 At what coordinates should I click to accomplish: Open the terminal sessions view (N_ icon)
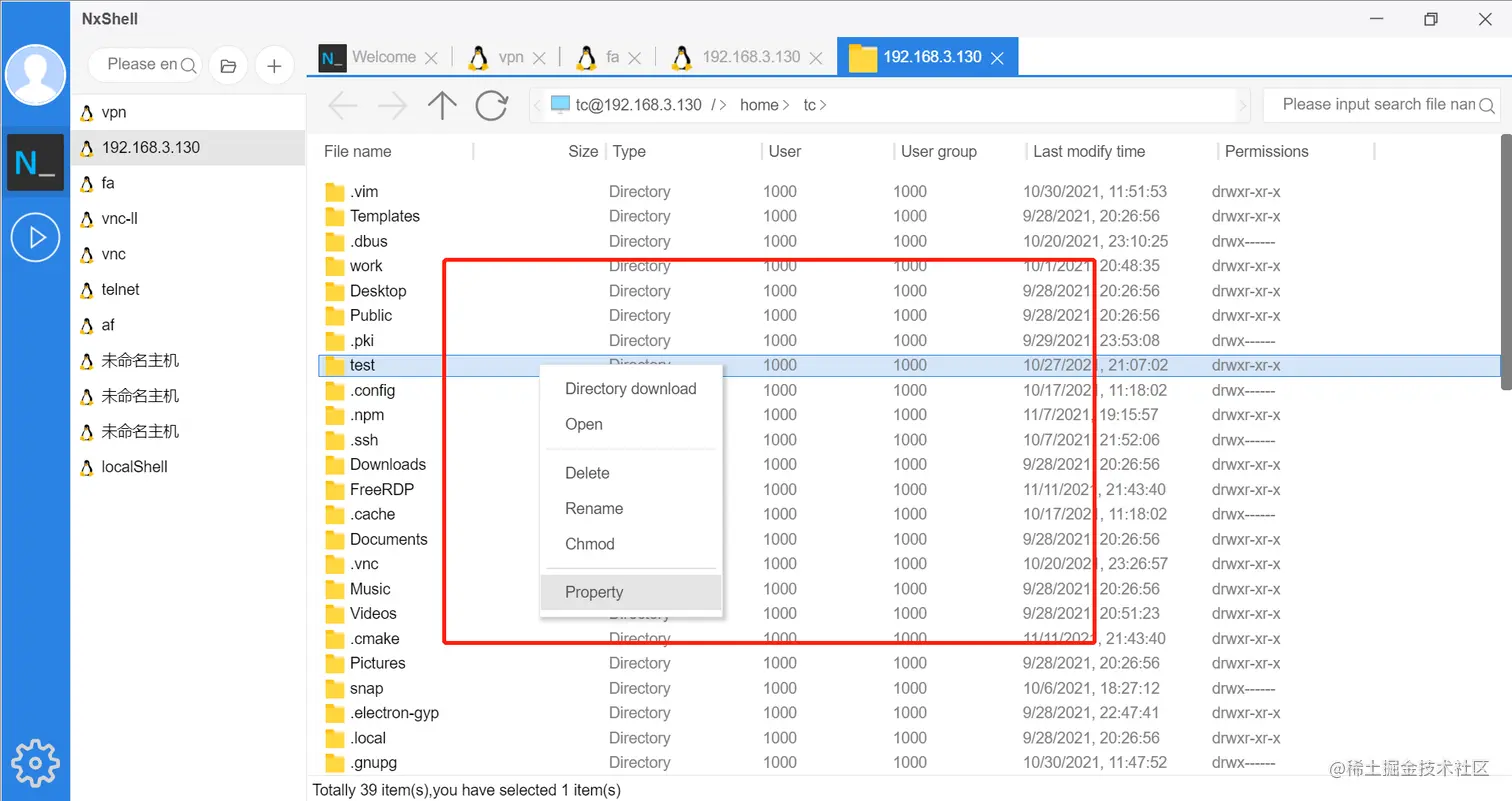coord(35,162)
